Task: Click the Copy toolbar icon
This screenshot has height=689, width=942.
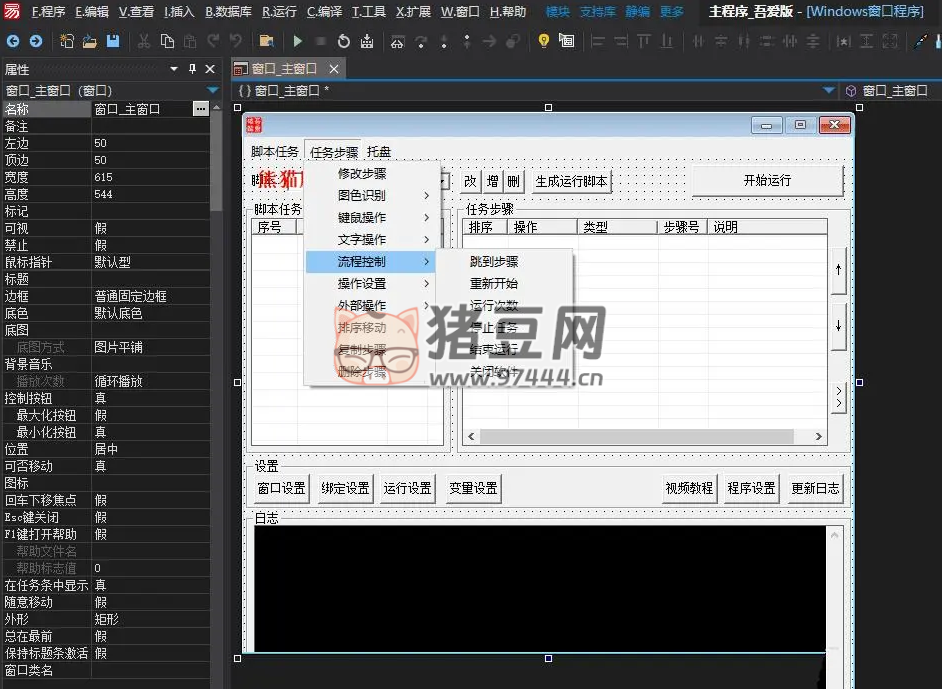Action: (x=166, y=41)
